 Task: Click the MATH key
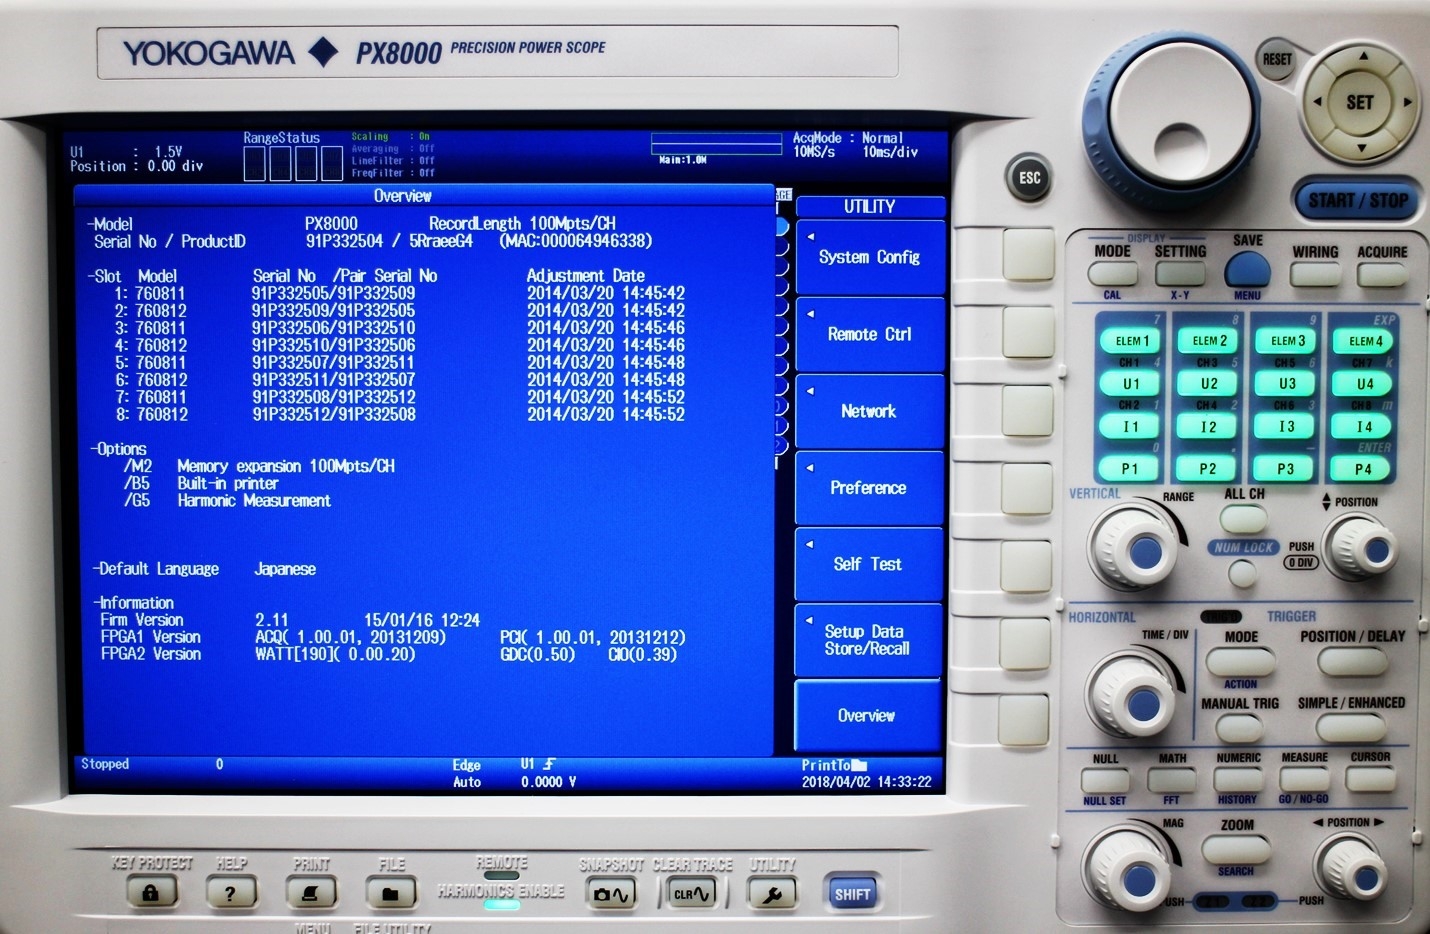coord(1172,779)
